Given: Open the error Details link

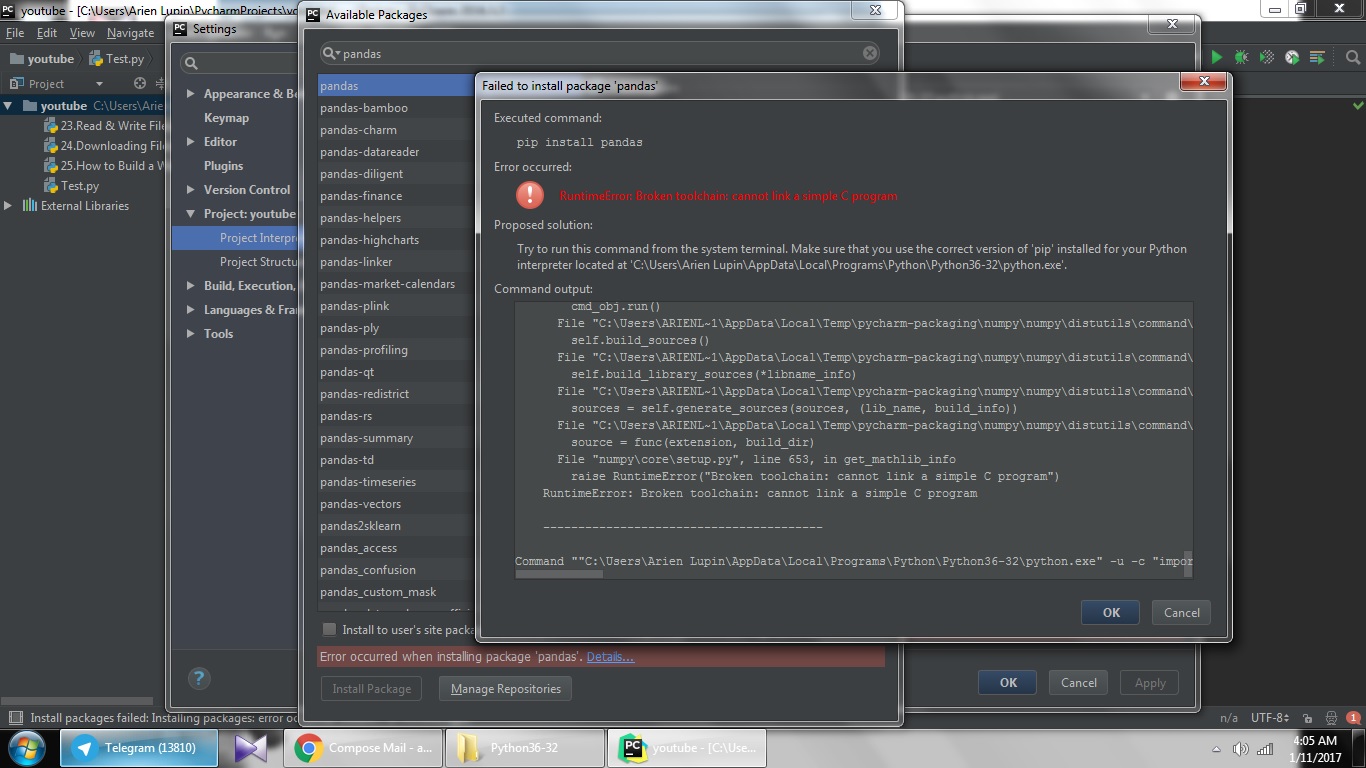Looking at the screenshot, I should [x=610, y=657].
